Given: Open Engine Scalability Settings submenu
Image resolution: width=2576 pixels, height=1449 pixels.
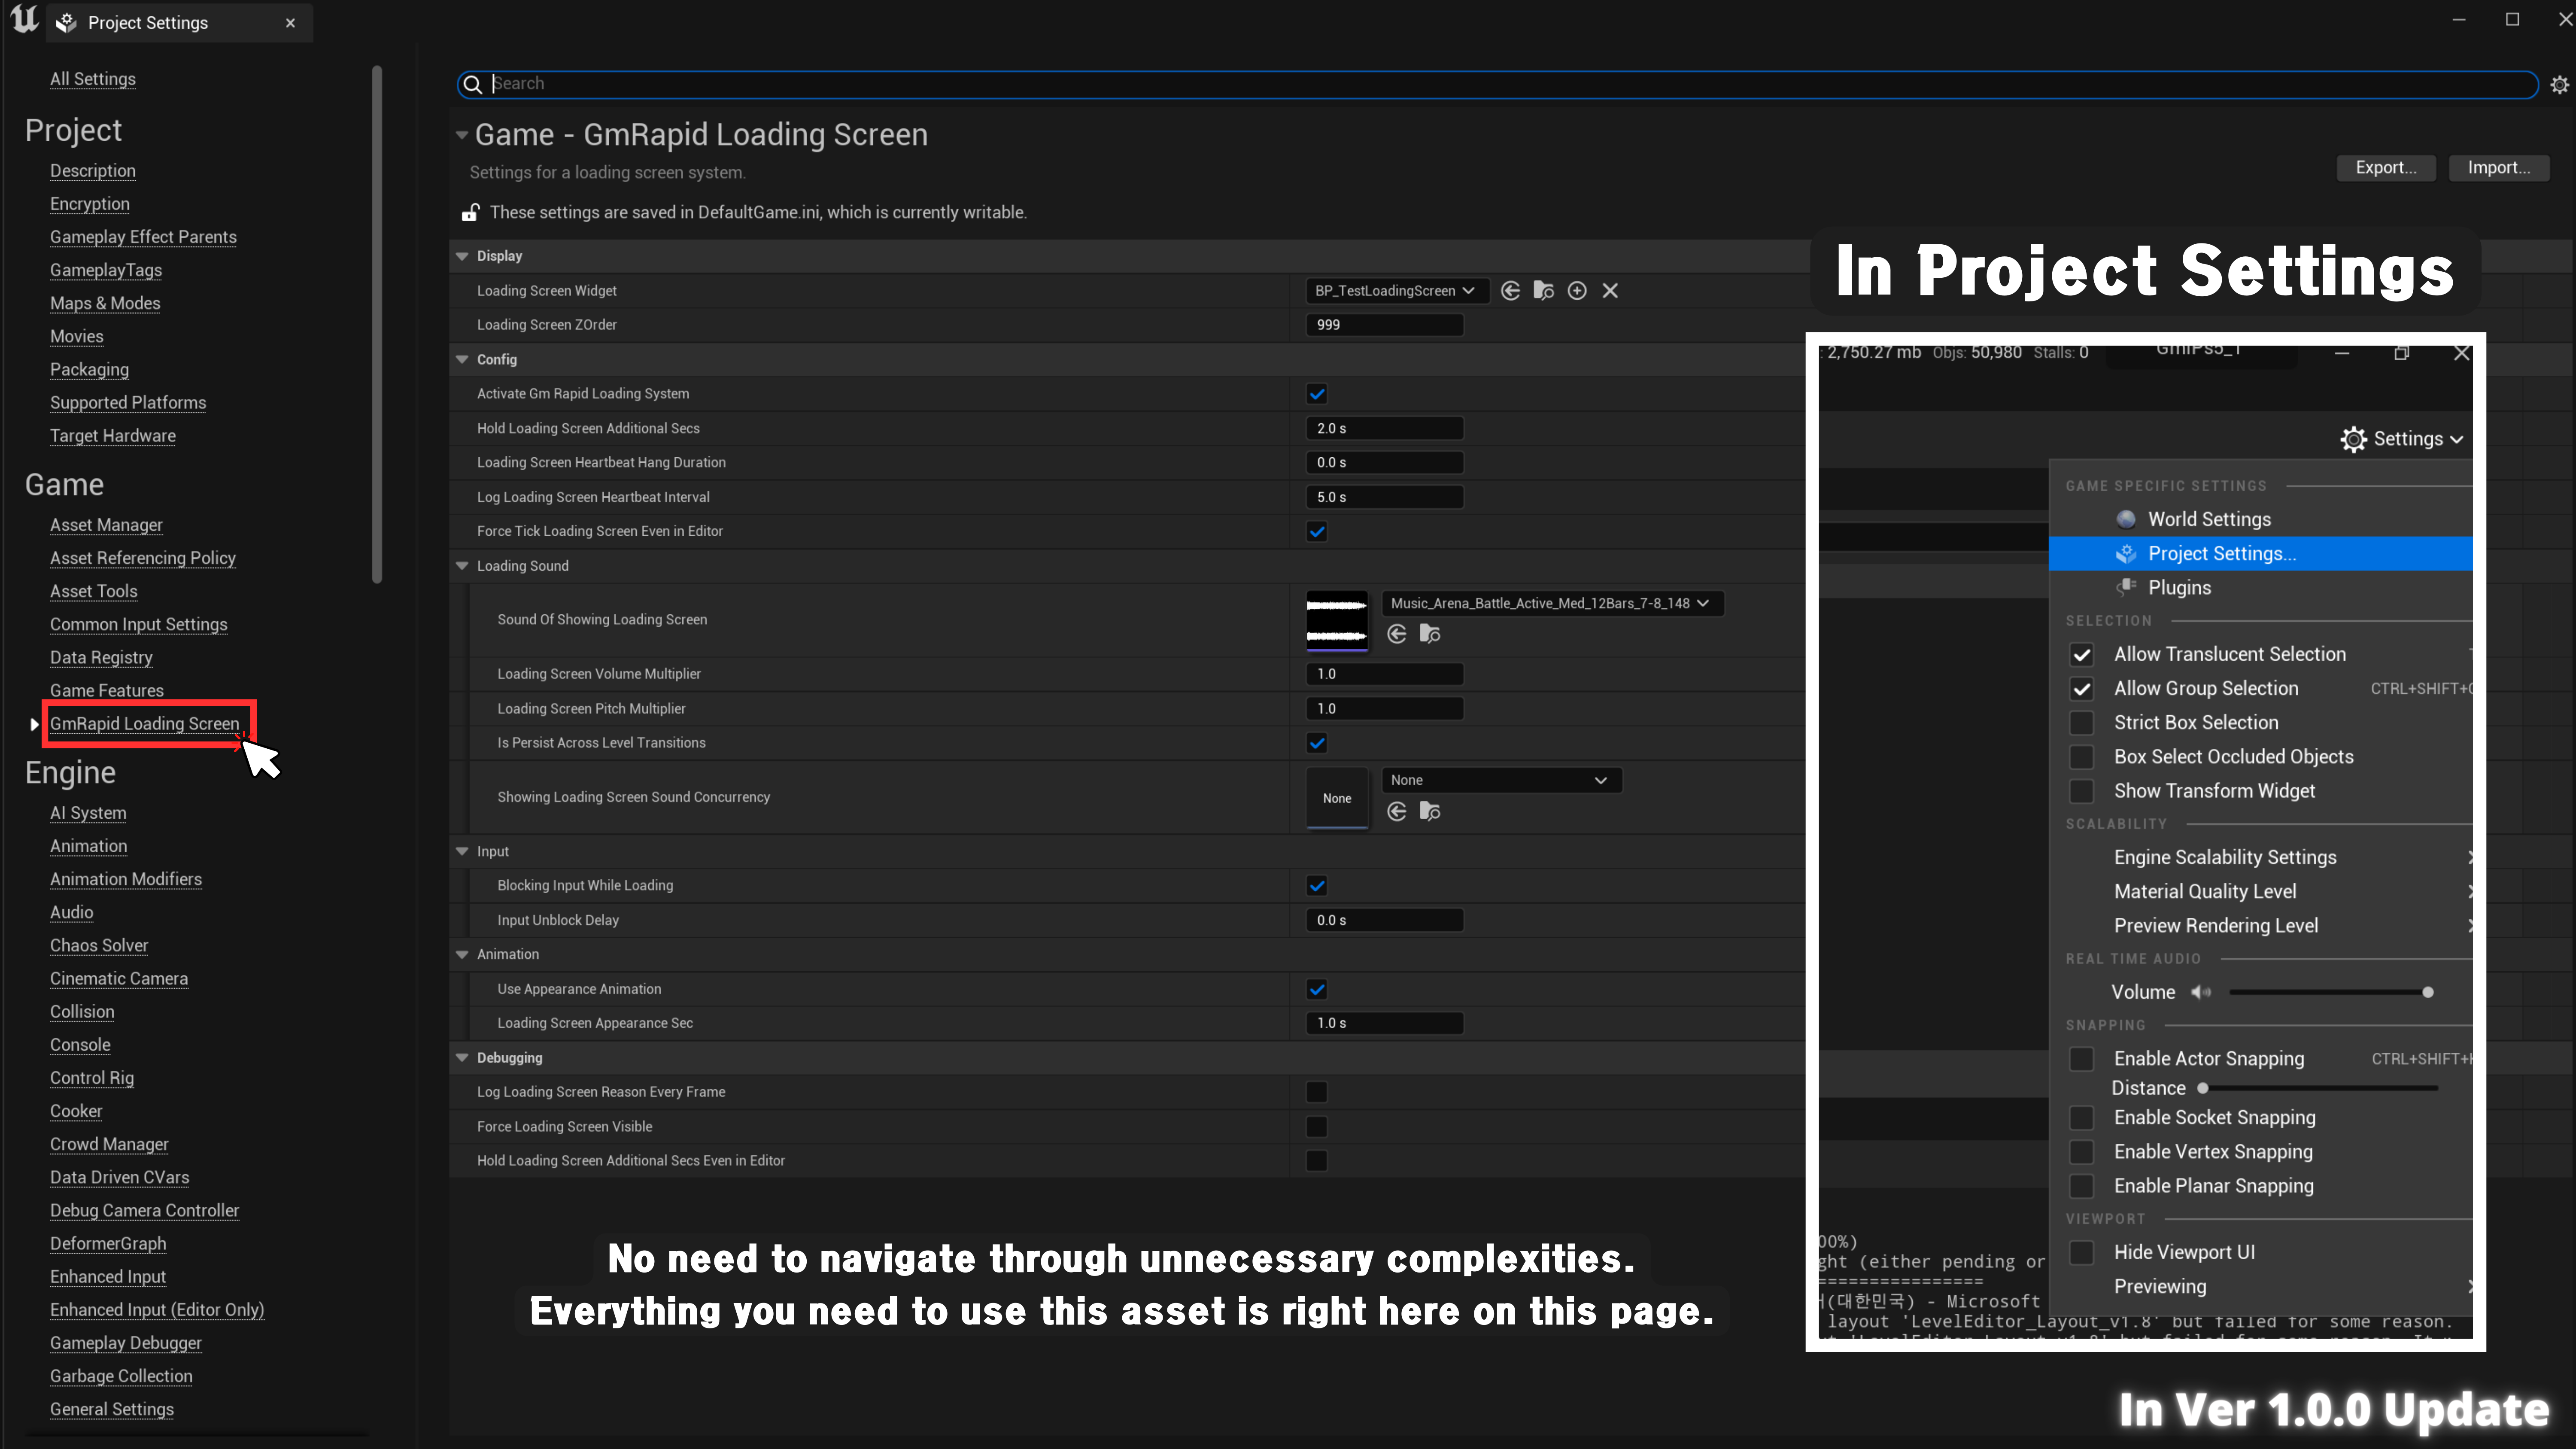Looking at the screenshot, I should click(2260, 857).
